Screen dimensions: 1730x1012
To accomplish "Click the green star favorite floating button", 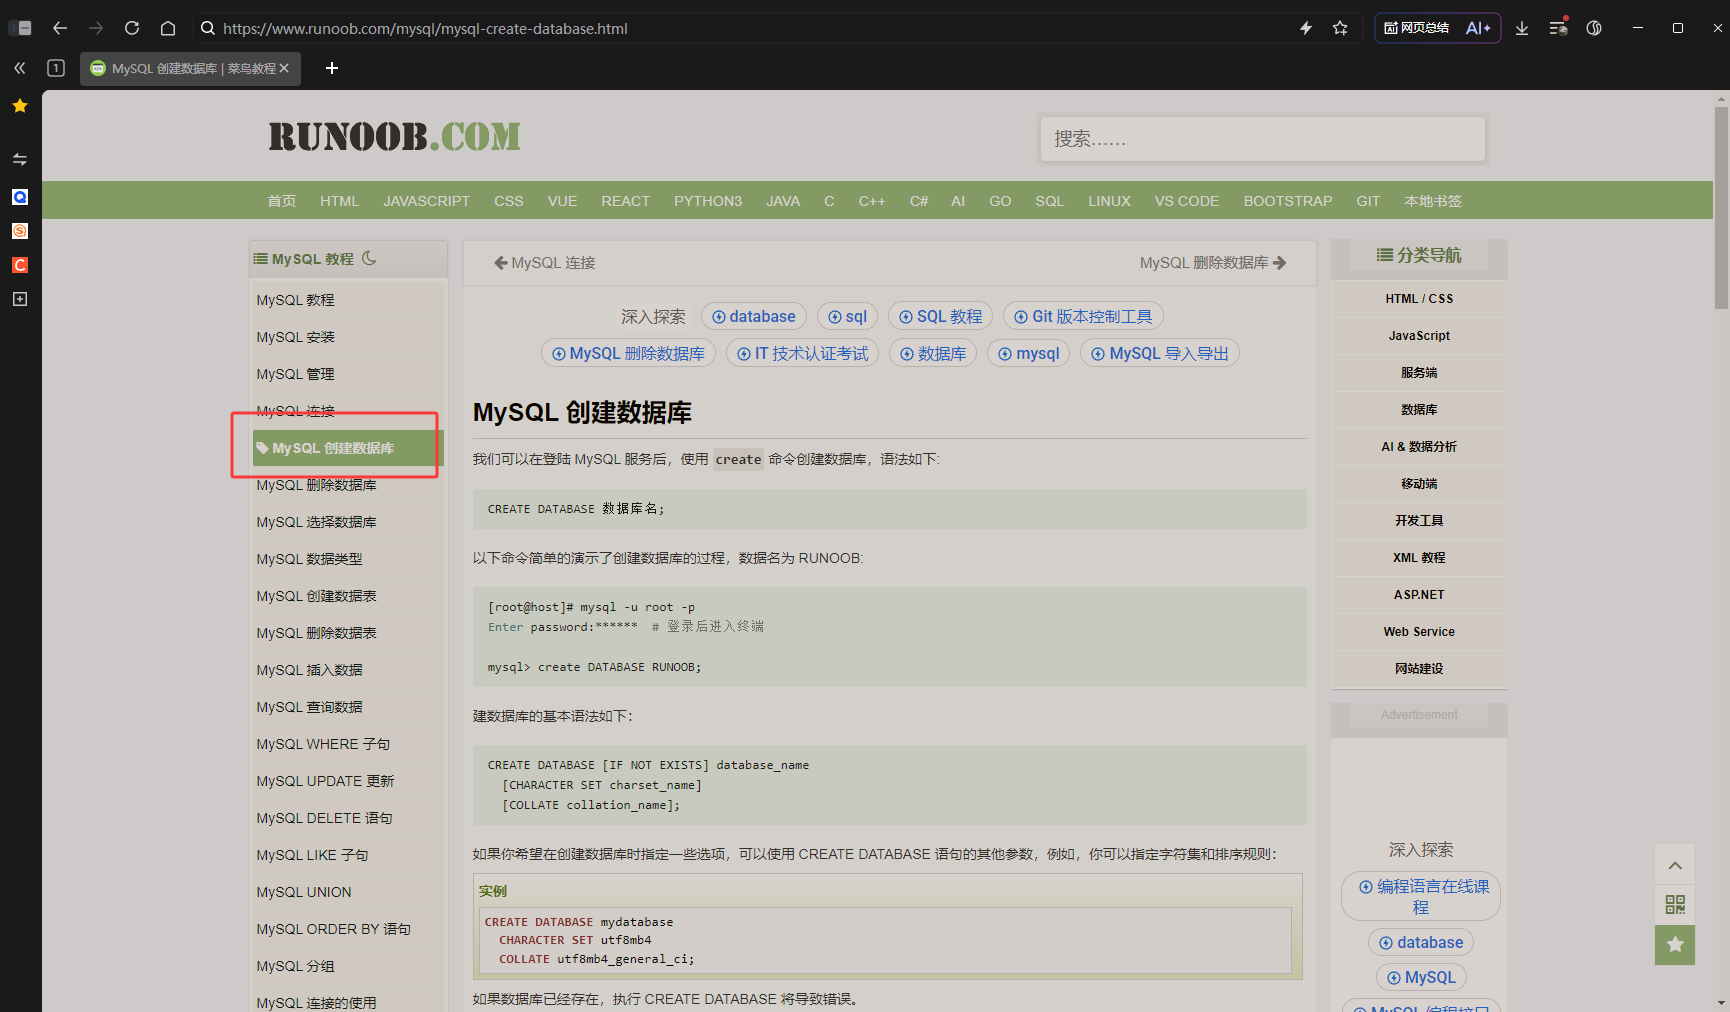I will [1675, 945].
